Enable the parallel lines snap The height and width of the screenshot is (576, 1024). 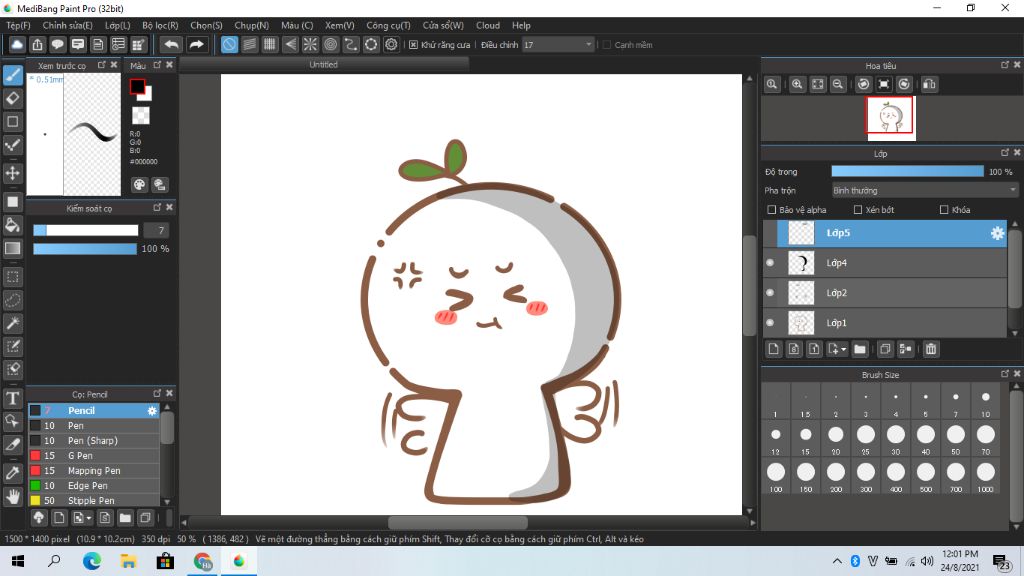point(249,44)
